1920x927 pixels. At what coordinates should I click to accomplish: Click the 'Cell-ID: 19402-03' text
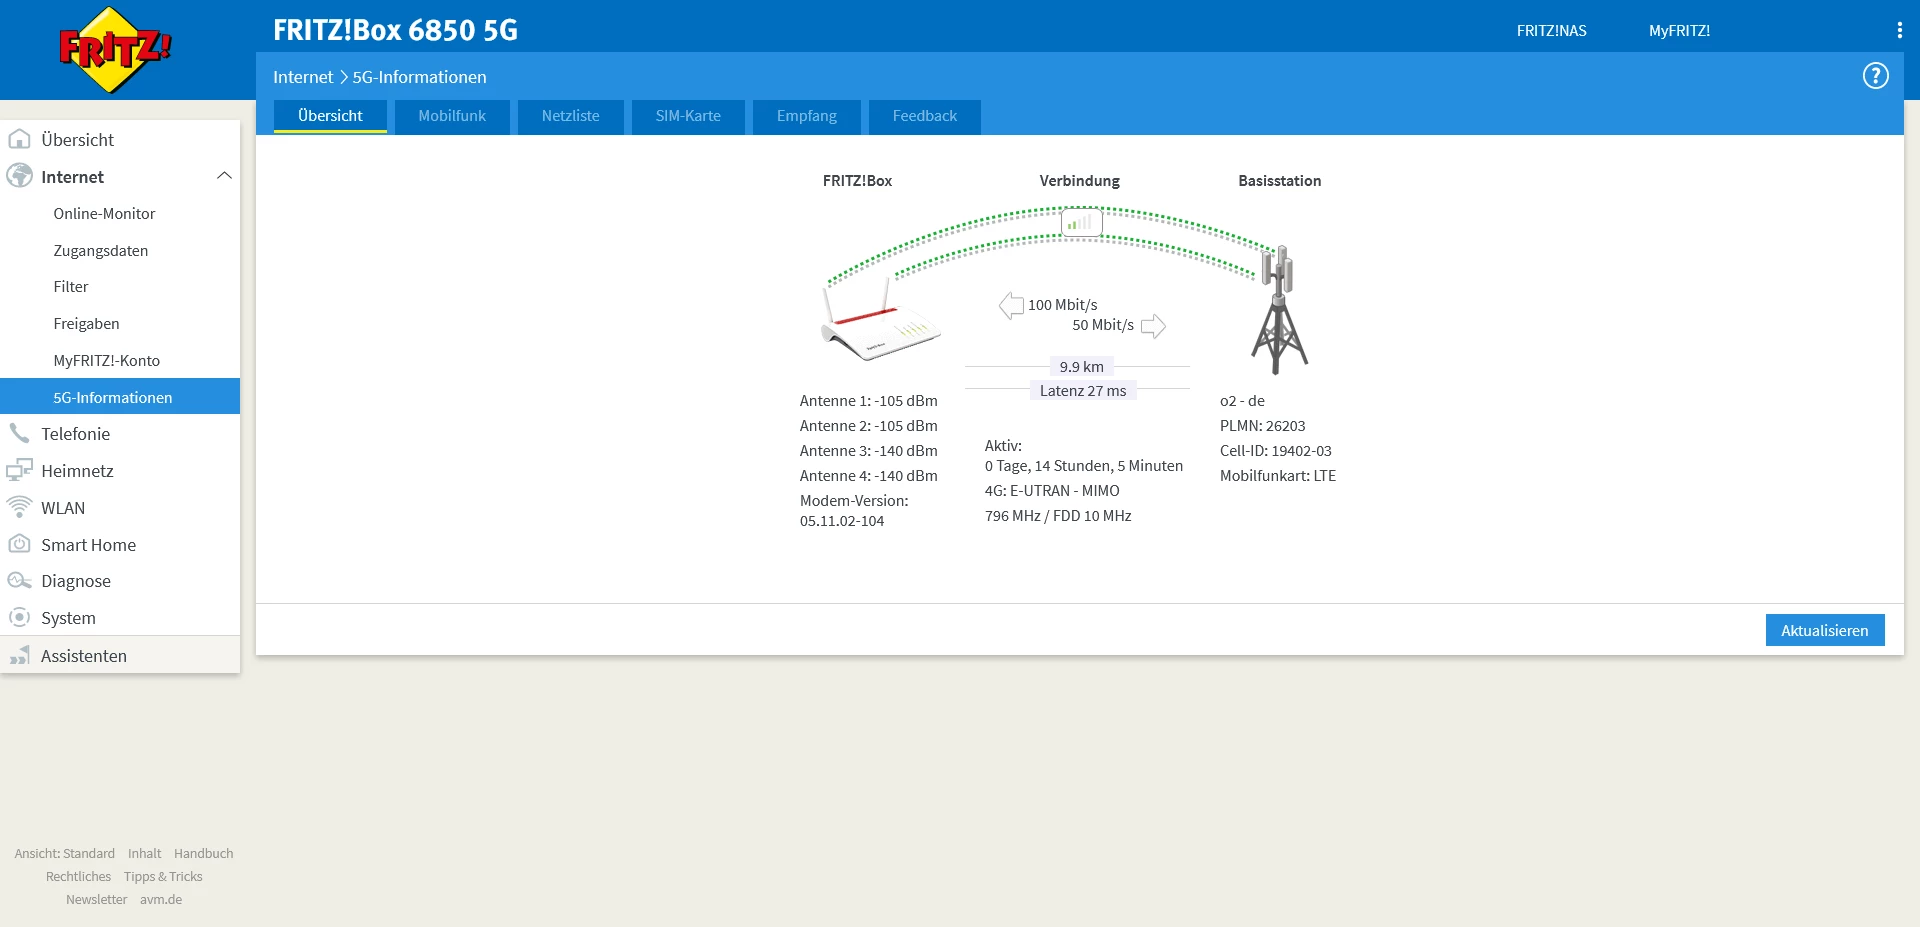[1276, 451]
